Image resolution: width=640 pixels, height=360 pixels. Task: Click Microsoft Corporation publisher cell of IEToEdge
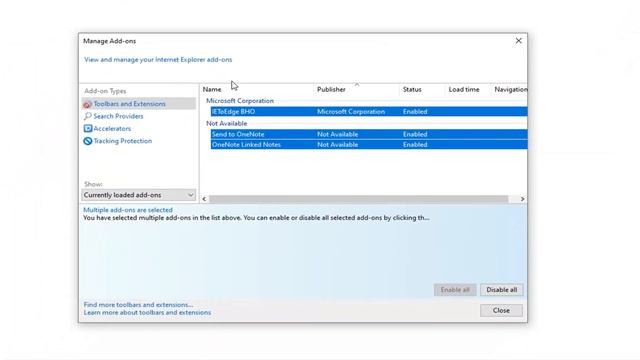pyautogui.click(x=351, y=111)
